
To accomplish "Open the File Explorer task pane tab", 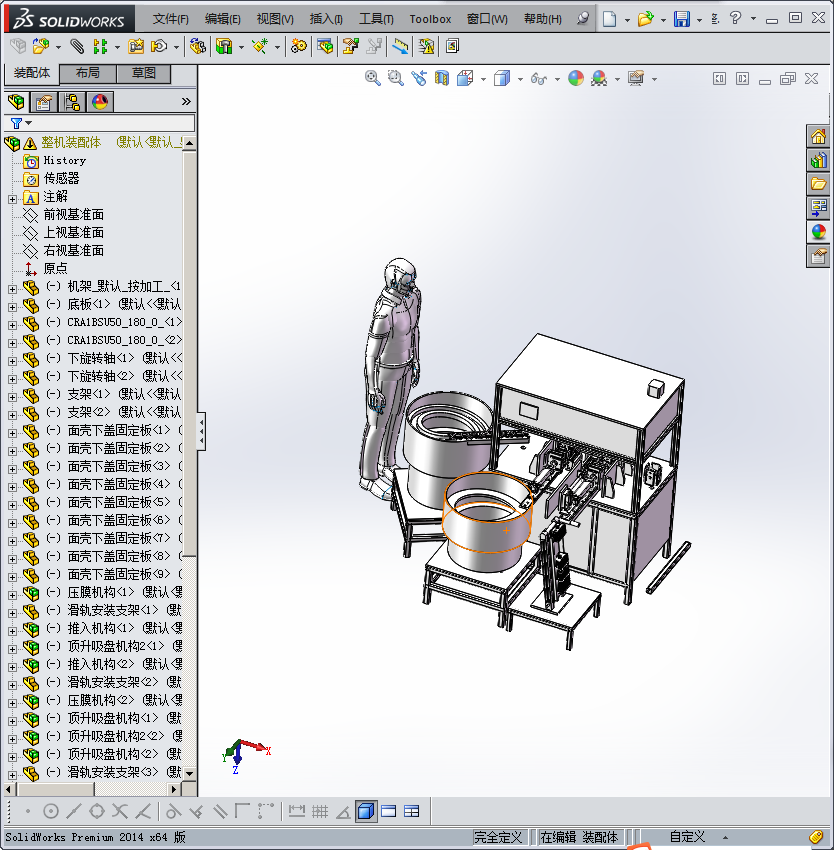I will coord(819,184).
